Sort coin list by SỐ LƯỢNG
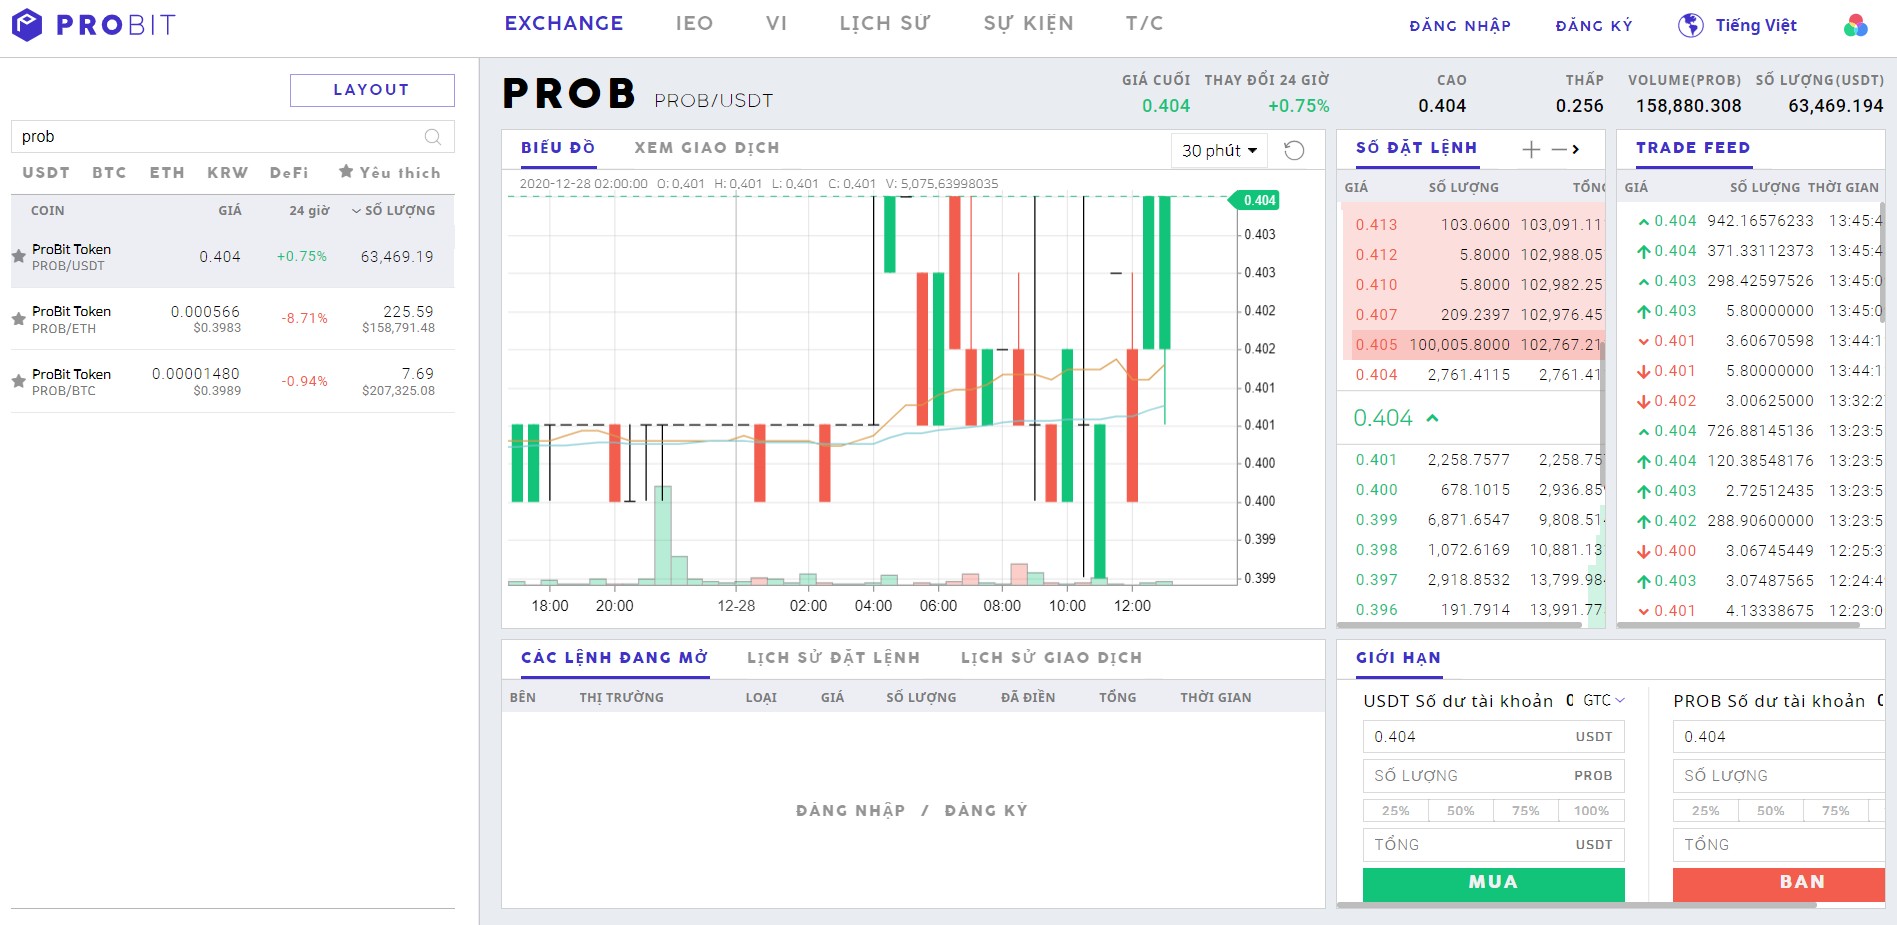The width and height of the screenshot is (1897, 925). pyautogui.click(x=394, y=210)
